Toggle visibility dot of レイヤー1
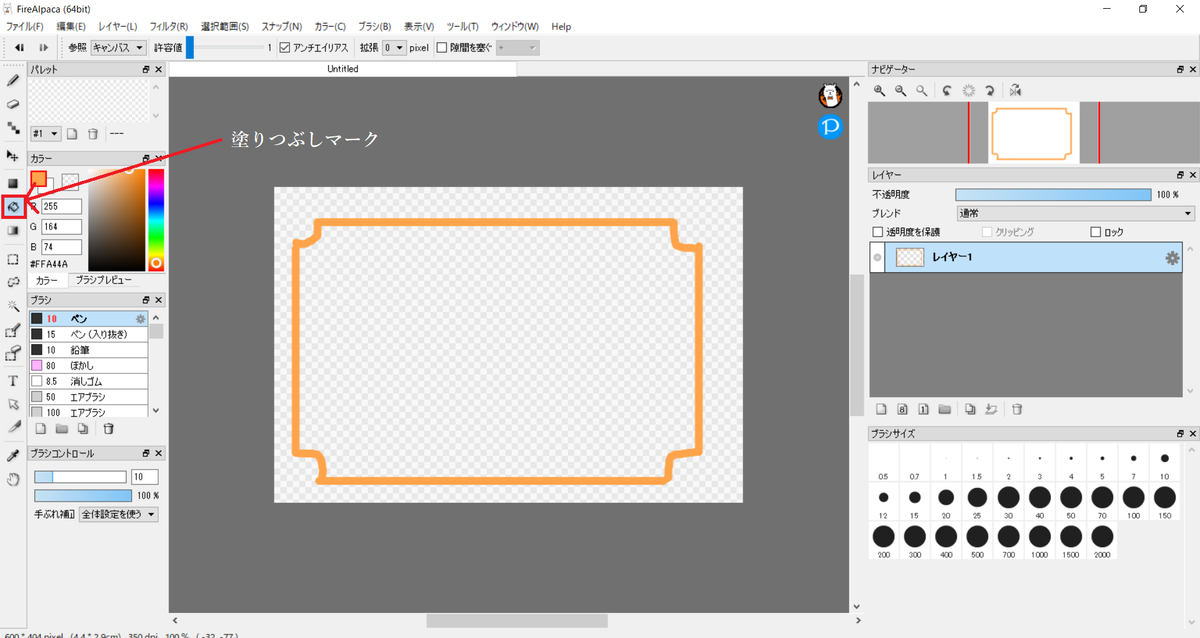The image size is (1200, 638). coord(878,258)
